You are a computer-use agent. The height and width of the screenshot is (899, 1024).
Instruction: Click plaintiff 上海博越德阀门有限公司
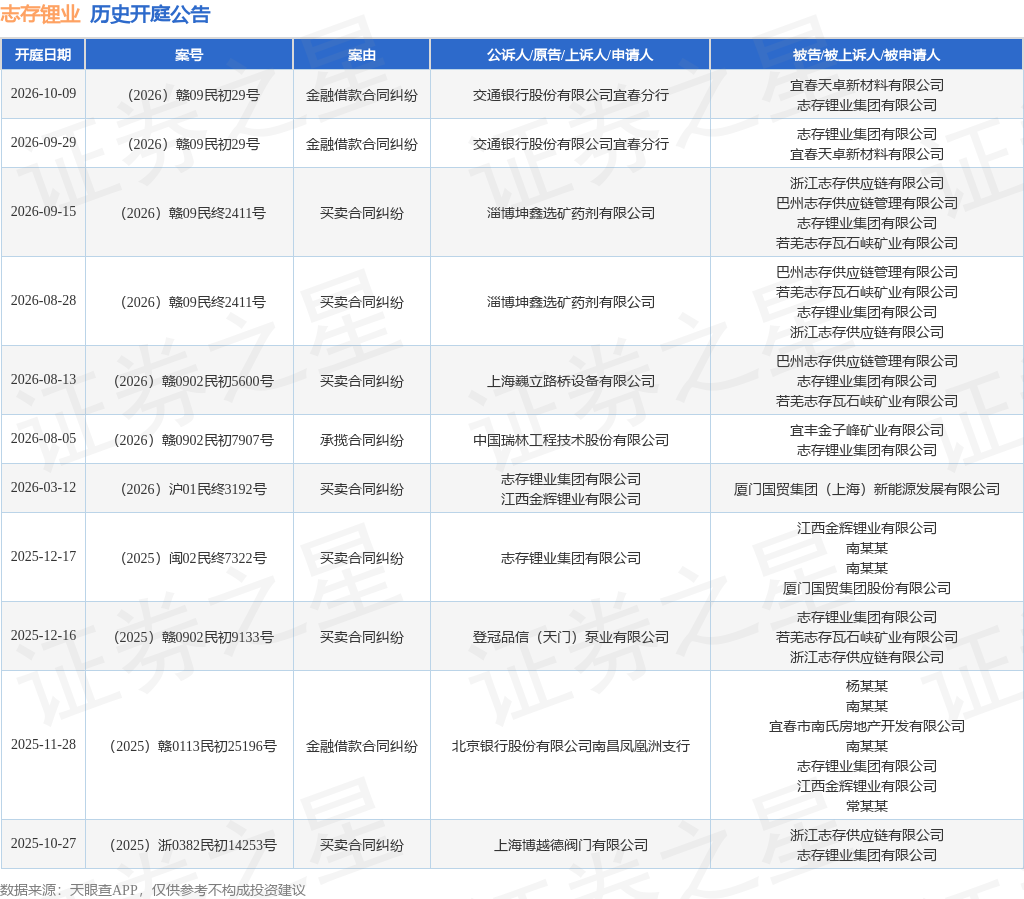click(570, 845)
